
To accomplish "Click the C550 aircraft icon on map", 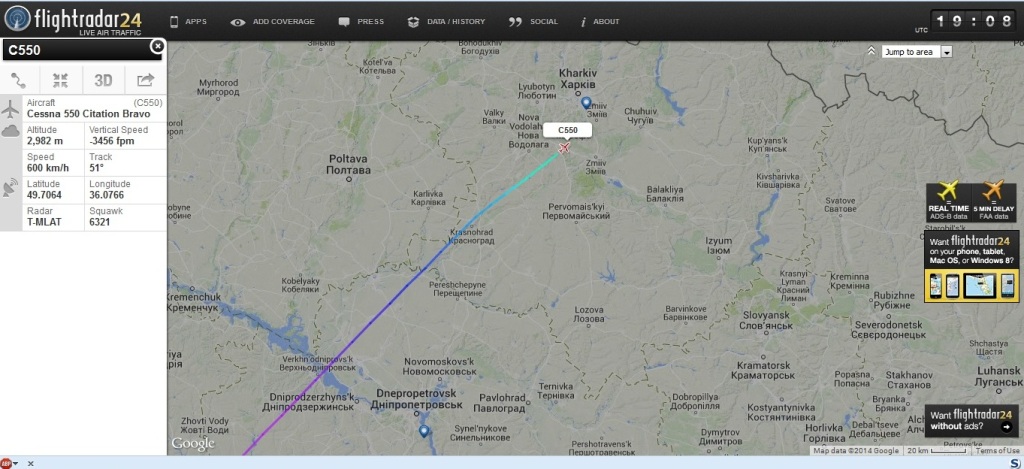I will point(564,148).
